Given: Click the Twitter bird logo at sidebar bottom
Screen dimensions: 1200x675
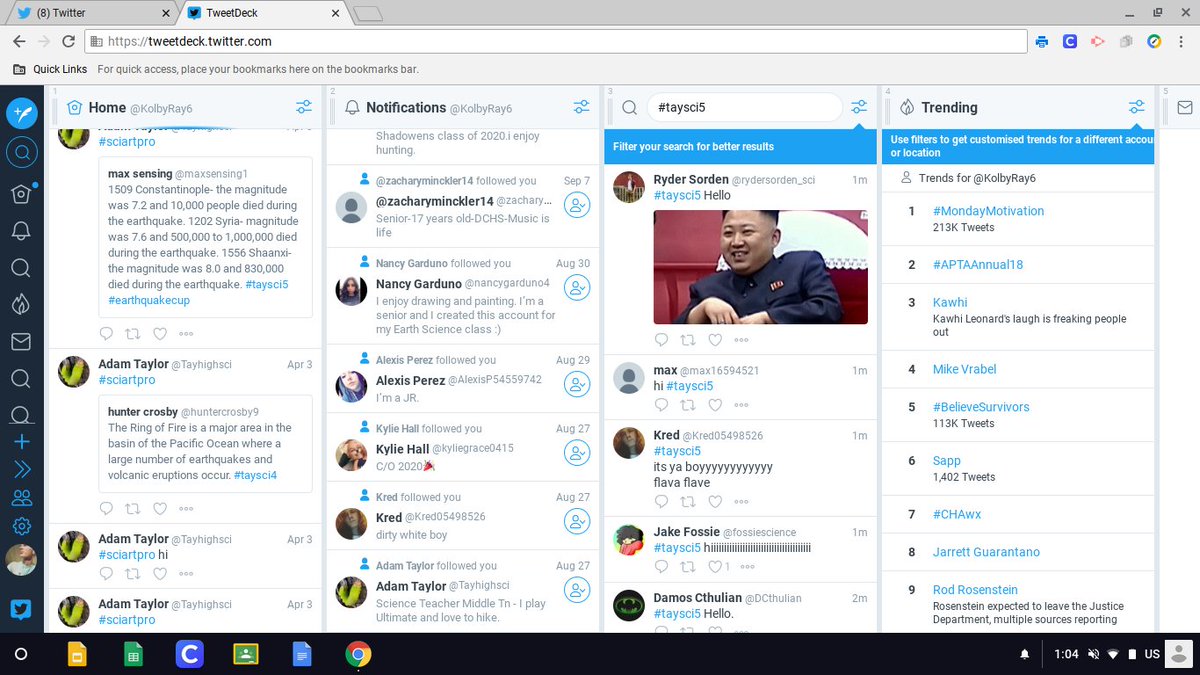Looking at the screenshot, I should [21, 609].
